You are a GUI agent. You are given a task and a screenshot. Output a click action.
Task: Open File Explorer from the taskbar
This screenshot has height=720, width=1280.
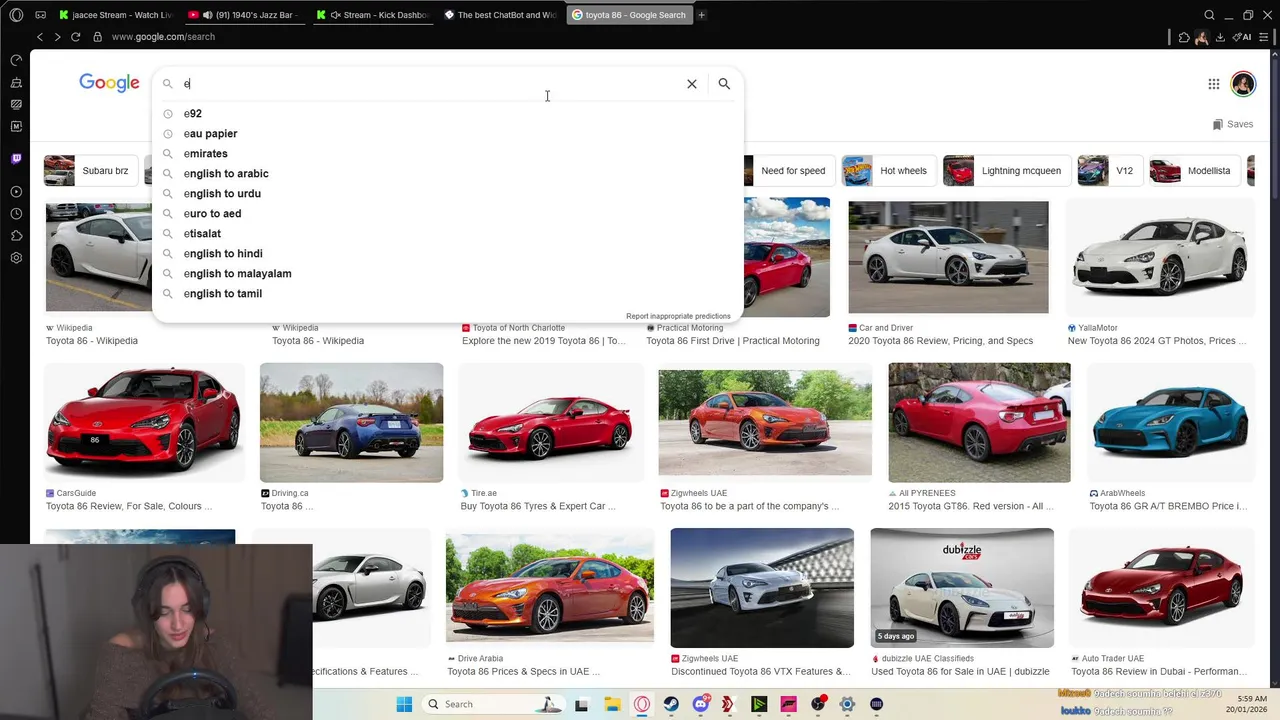click(612, 704)
